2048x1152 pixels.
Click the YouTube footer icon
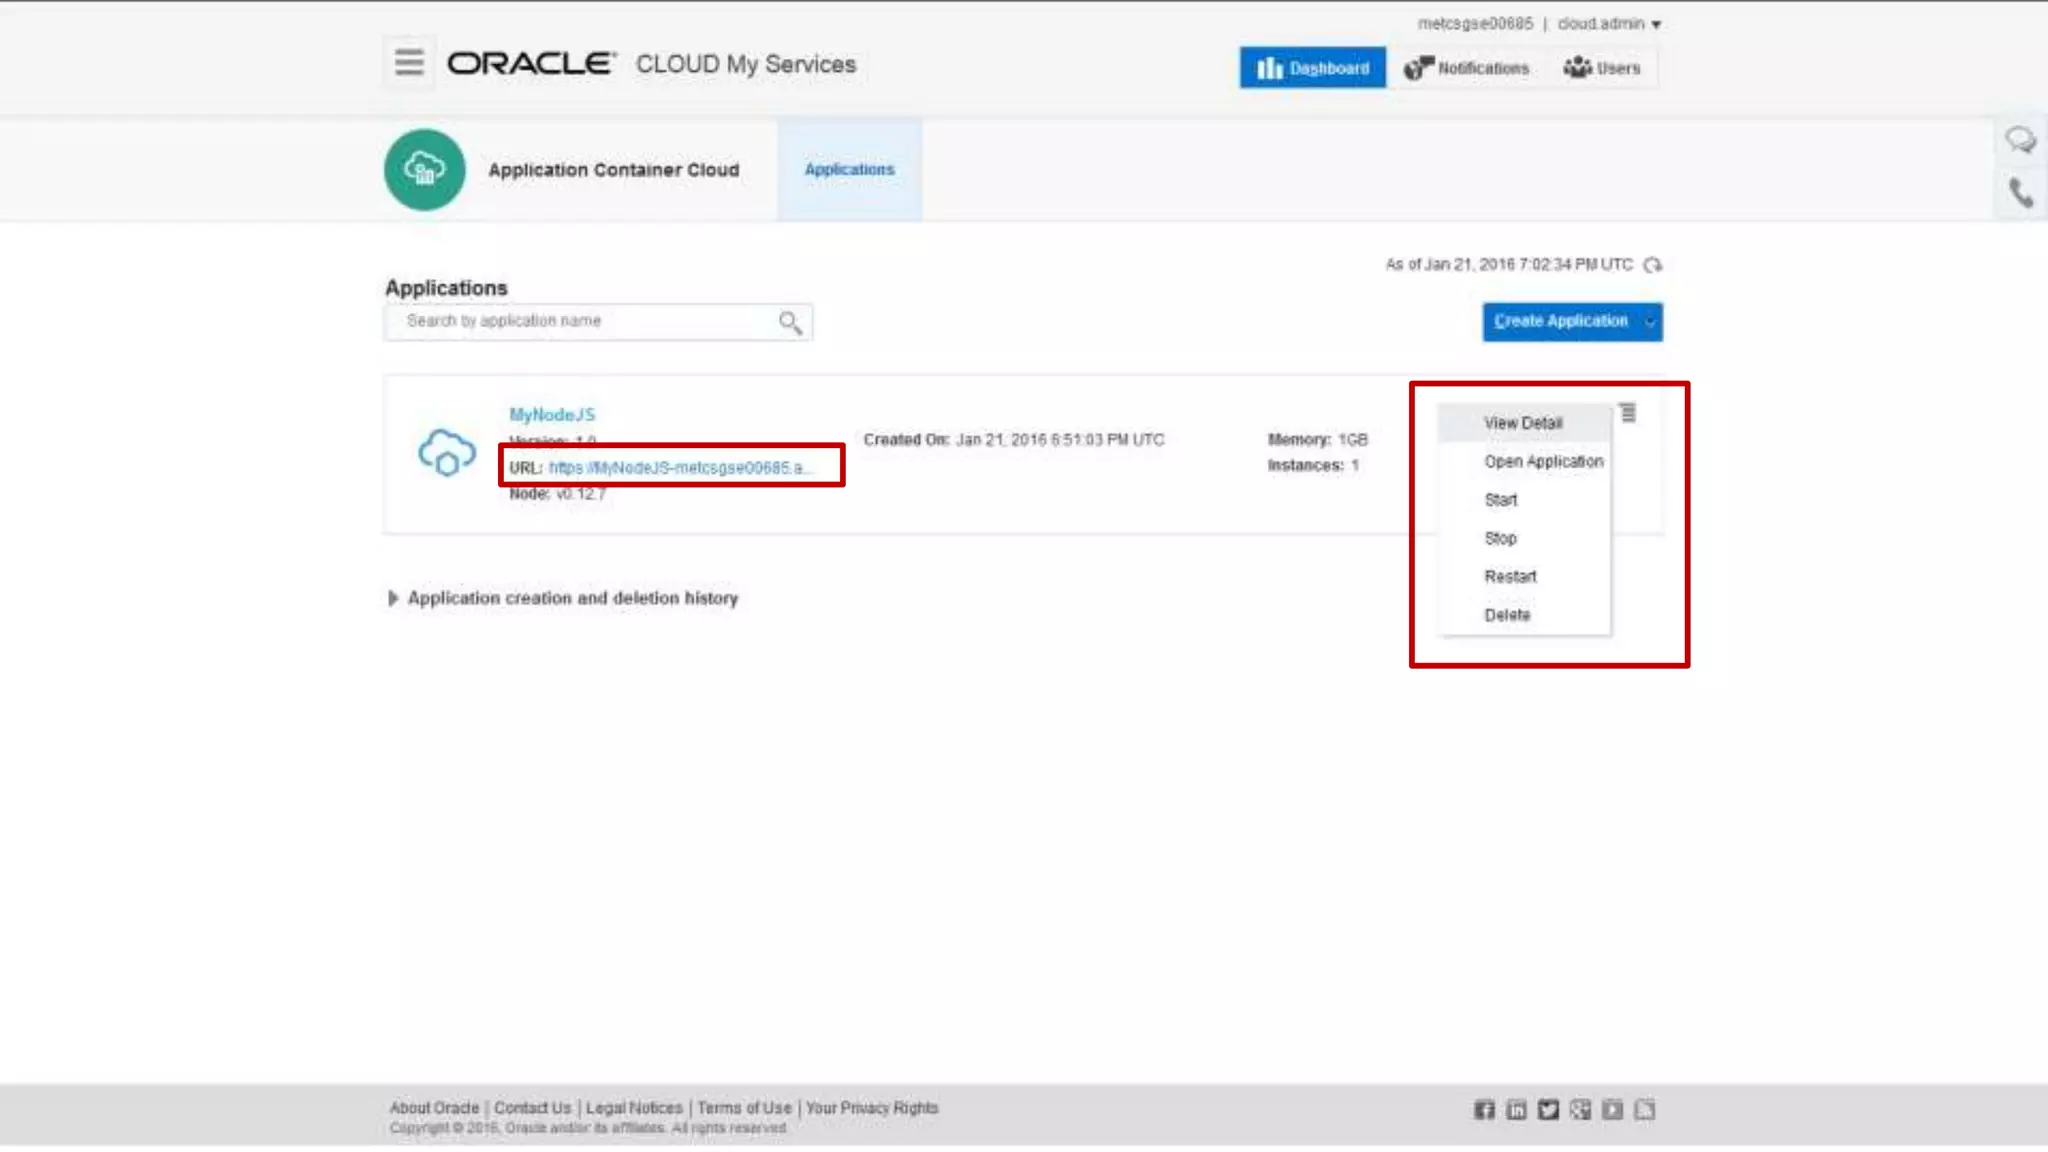[1612, 1110]
